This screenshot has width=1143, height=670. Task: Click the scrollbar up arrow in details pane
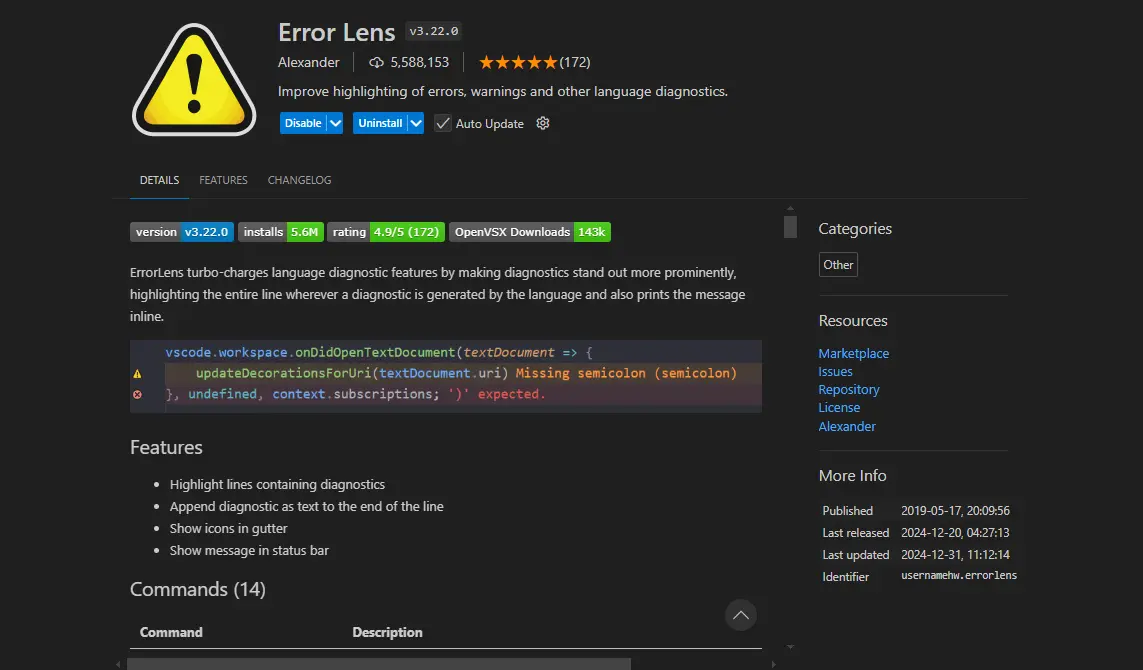point(790,209)
